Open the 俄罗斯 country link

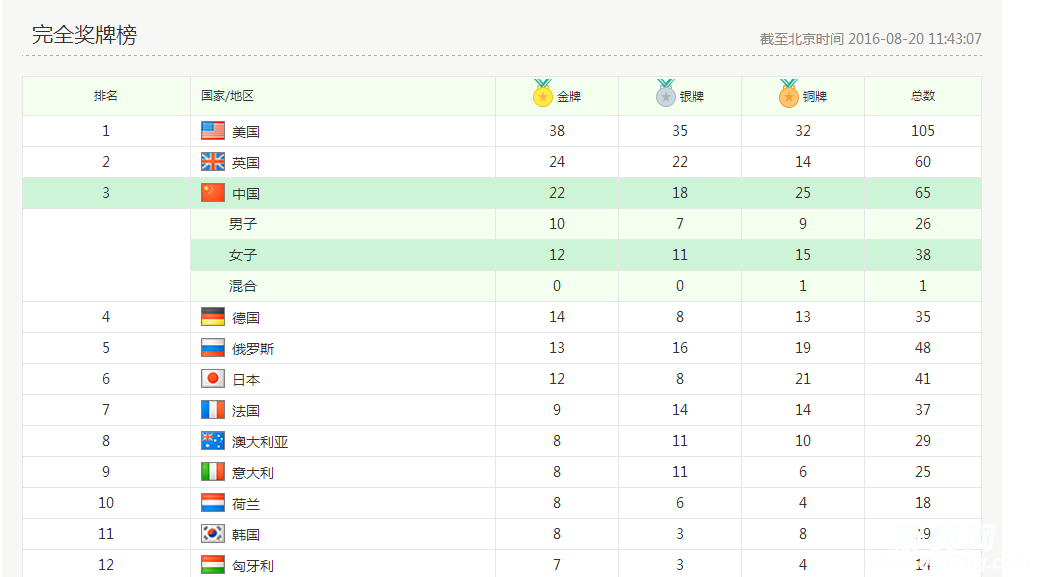coord(253,349)
